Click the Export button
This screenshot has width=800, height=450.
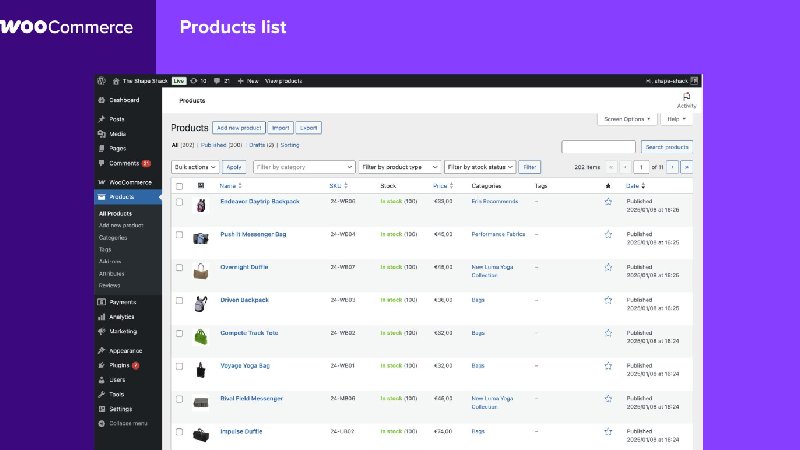point(308,128)
